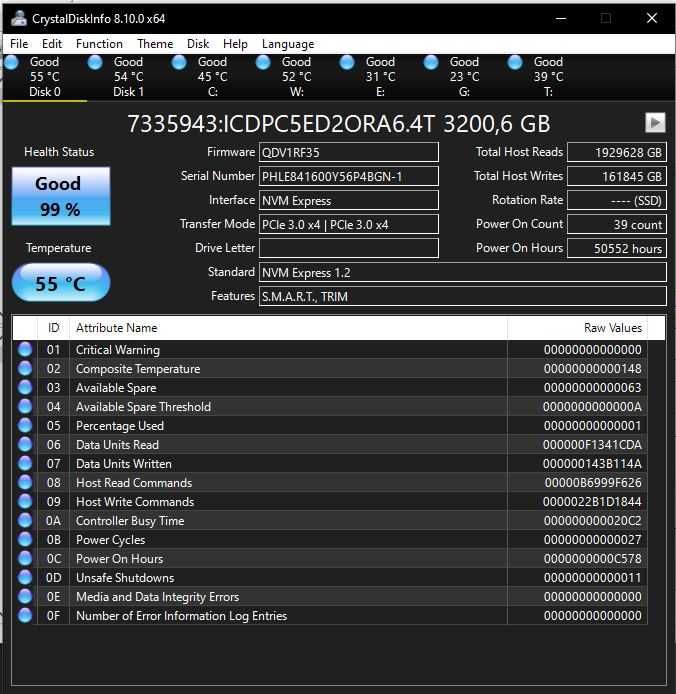Click the Attribute Name column header
The image size is (676, 694).
288,328
